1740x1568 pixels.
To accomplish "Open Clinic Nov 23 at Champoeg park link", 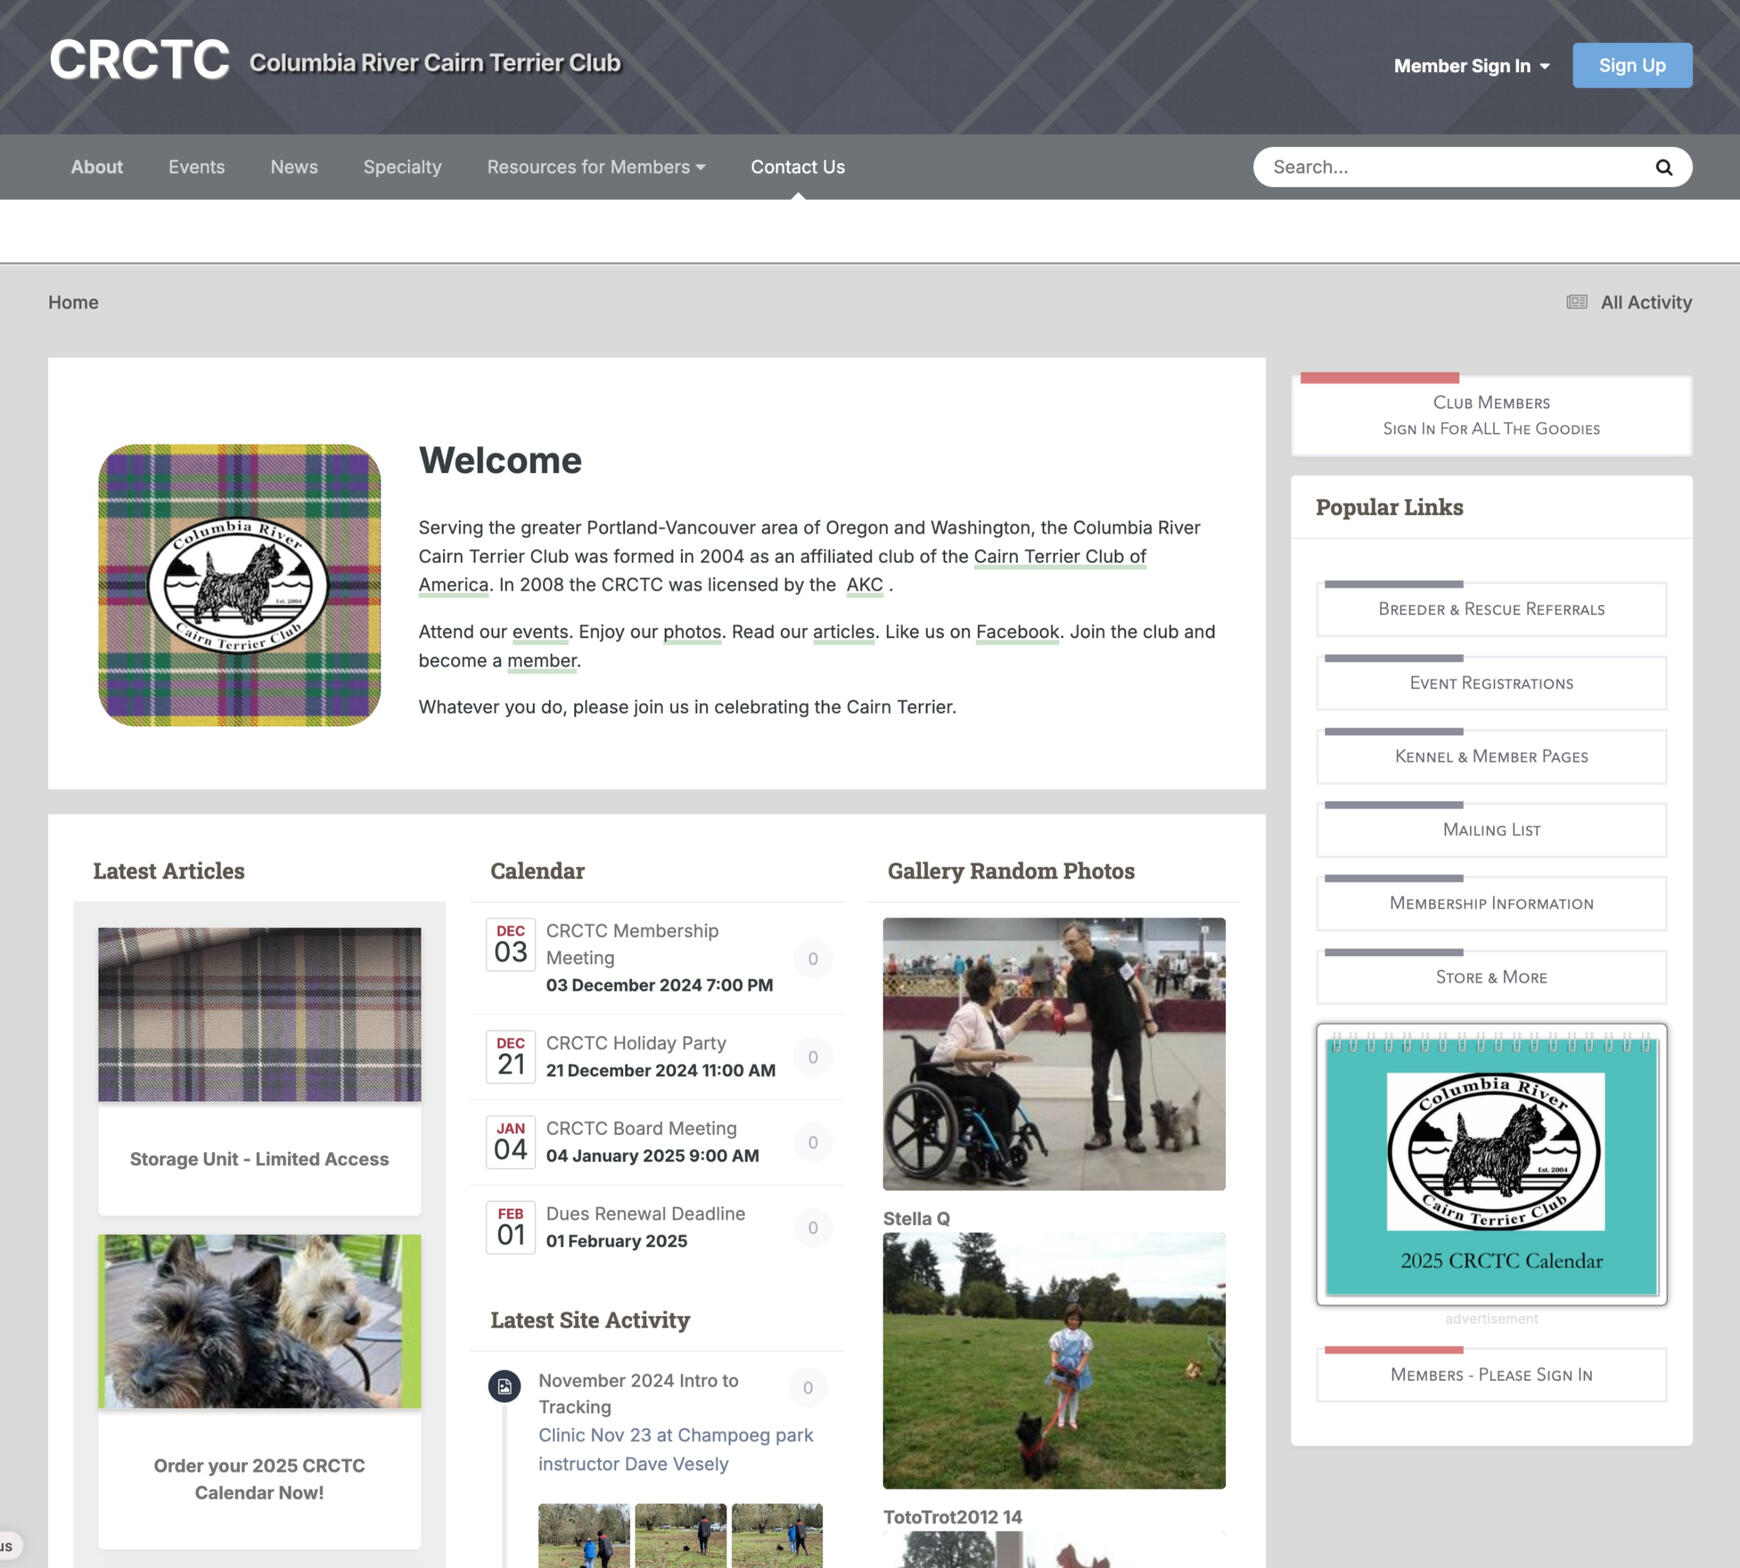I will pos(675,1449).
